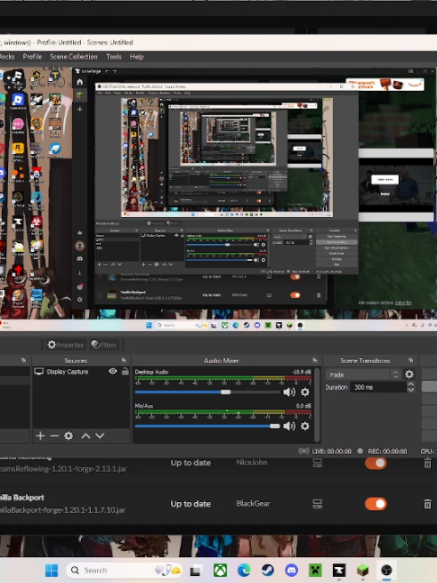Viewport: 437px width, 583px height.
Task: Move source down with arrow icon
Action: pyautogui.click(x=100, y=436)
